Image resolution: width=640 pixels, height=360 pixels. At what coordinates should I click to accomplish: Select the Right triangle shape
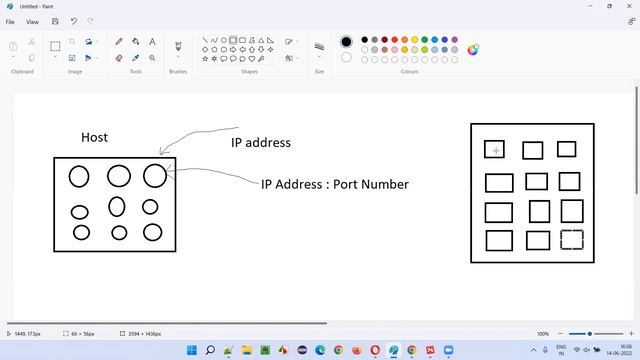pyautogui.click(x=270, y=40)
